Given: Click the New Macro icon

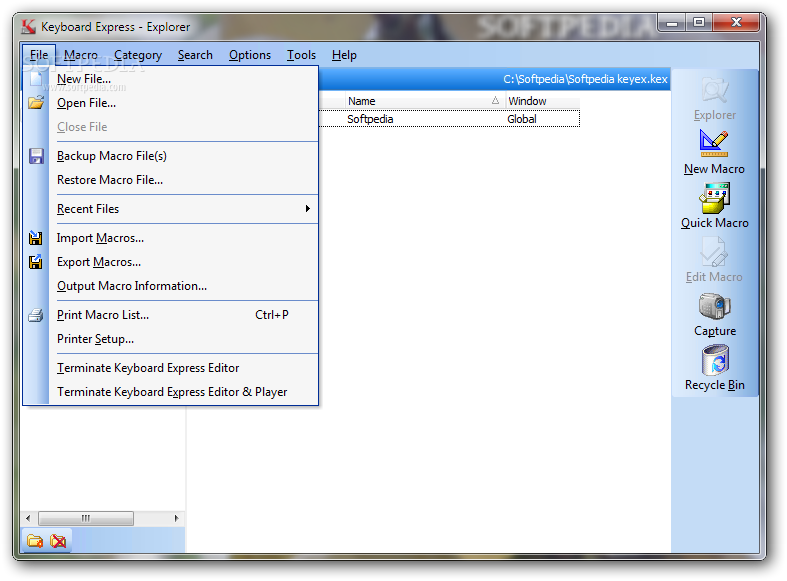Looking at the screenshot, I should point(714,153).
